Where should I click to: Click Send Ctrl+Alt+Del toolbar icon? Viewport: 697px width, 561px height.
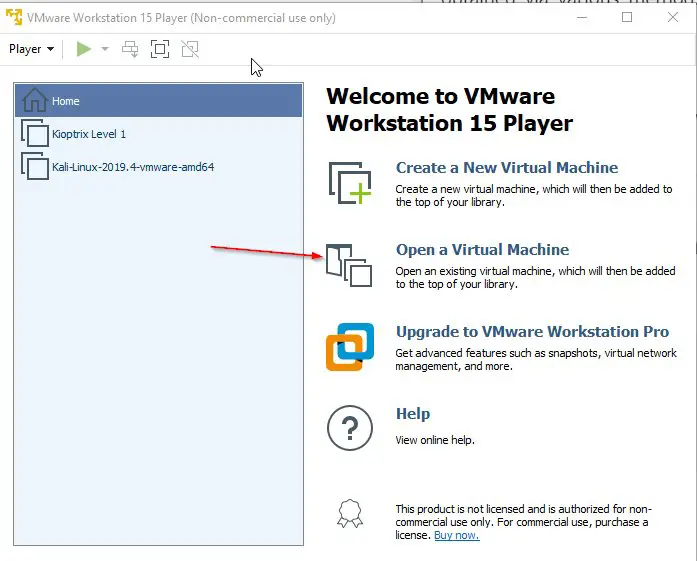[x=130, y=49]
